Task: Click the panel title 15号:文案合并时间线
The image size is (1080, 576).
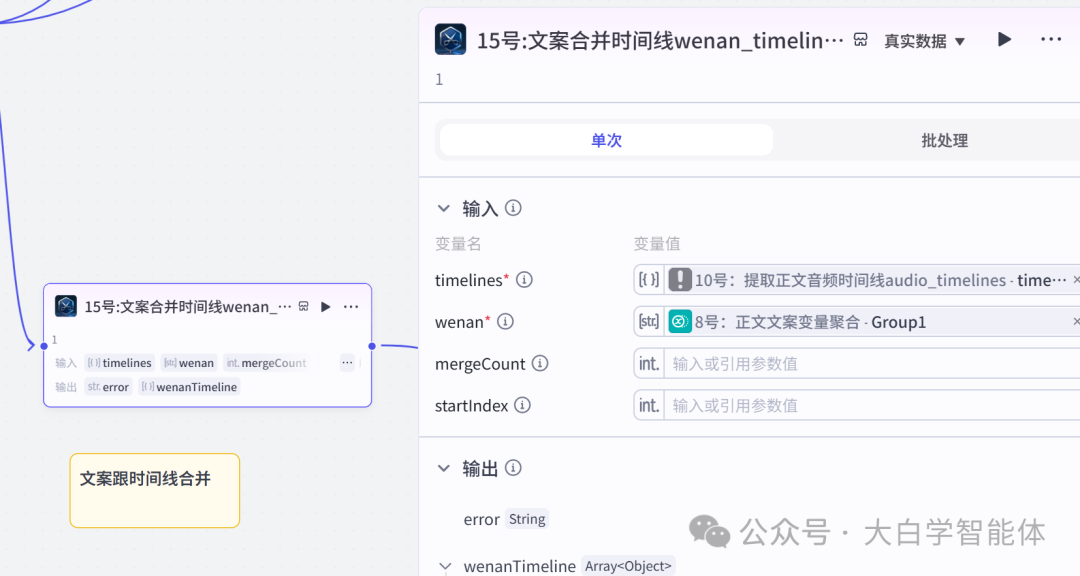Action: point(660,41)
